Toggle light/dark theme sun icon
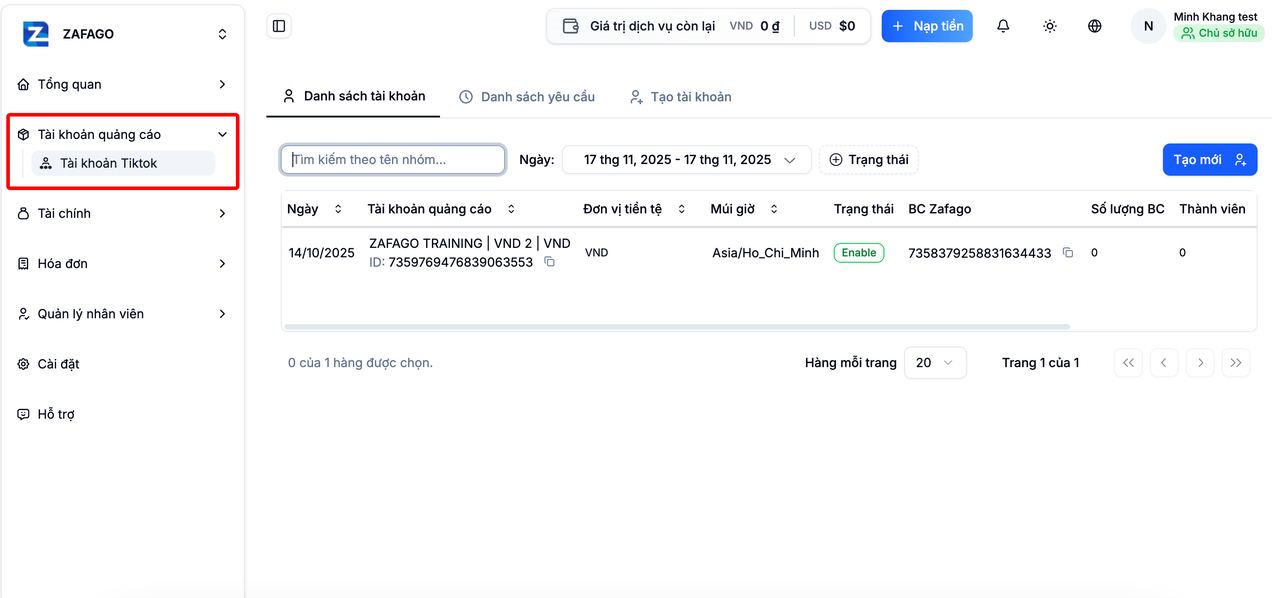 coord(1049,26)
